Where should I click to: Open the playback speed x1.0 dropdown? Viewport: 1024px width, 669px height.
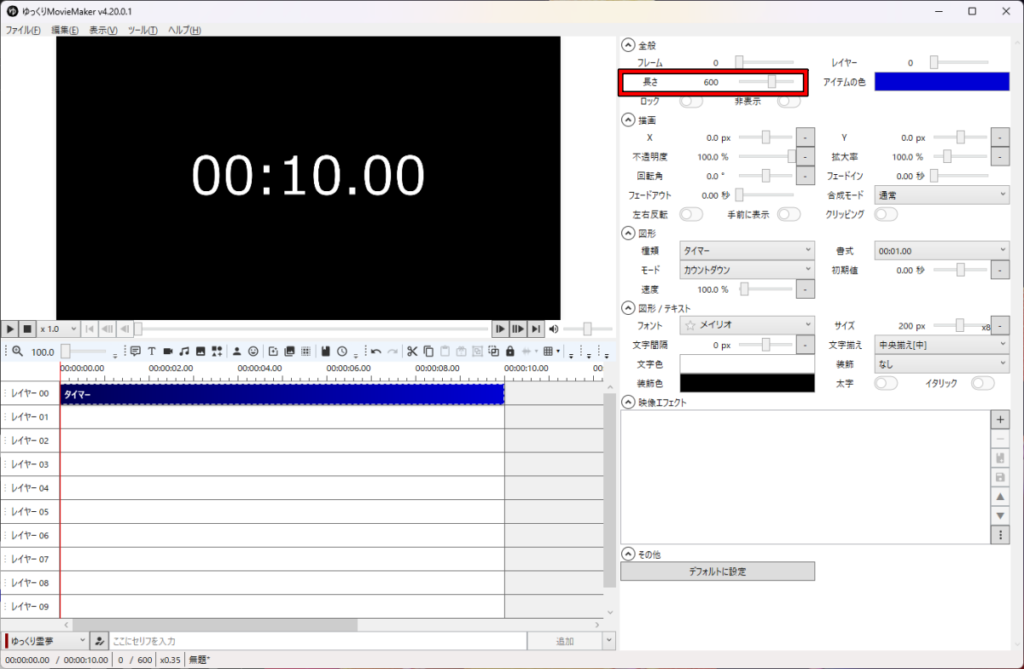point(58,329)
